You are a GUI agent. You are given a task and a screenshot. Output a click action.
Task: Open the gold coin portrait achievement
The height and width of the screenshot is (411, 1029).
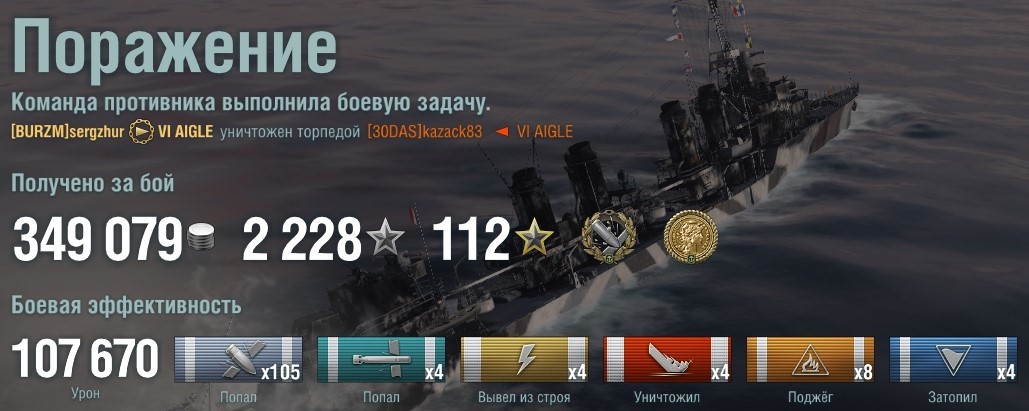click(690, 237)
